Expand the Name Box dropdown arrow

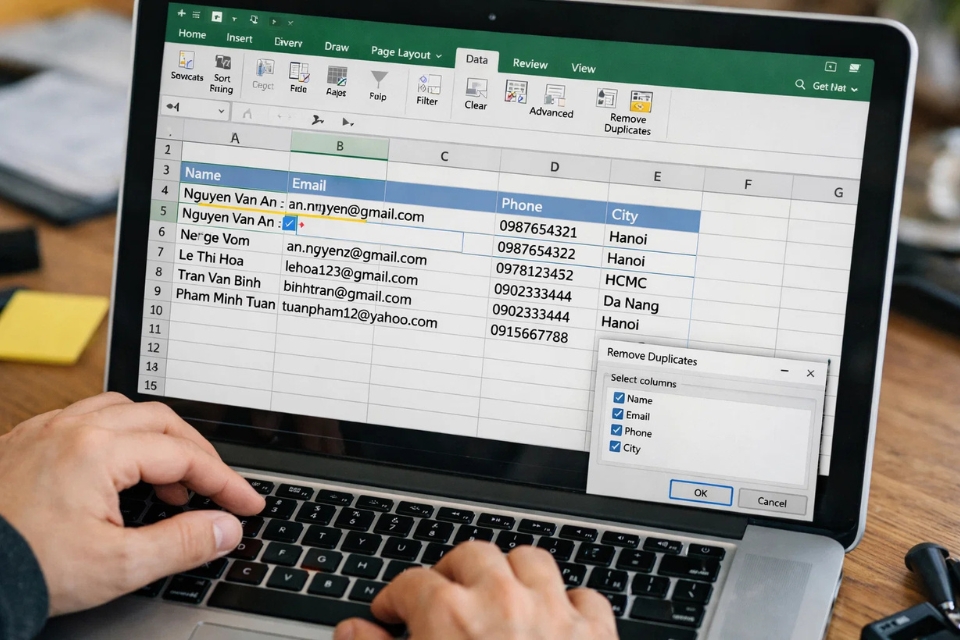[x=220, y=111]
